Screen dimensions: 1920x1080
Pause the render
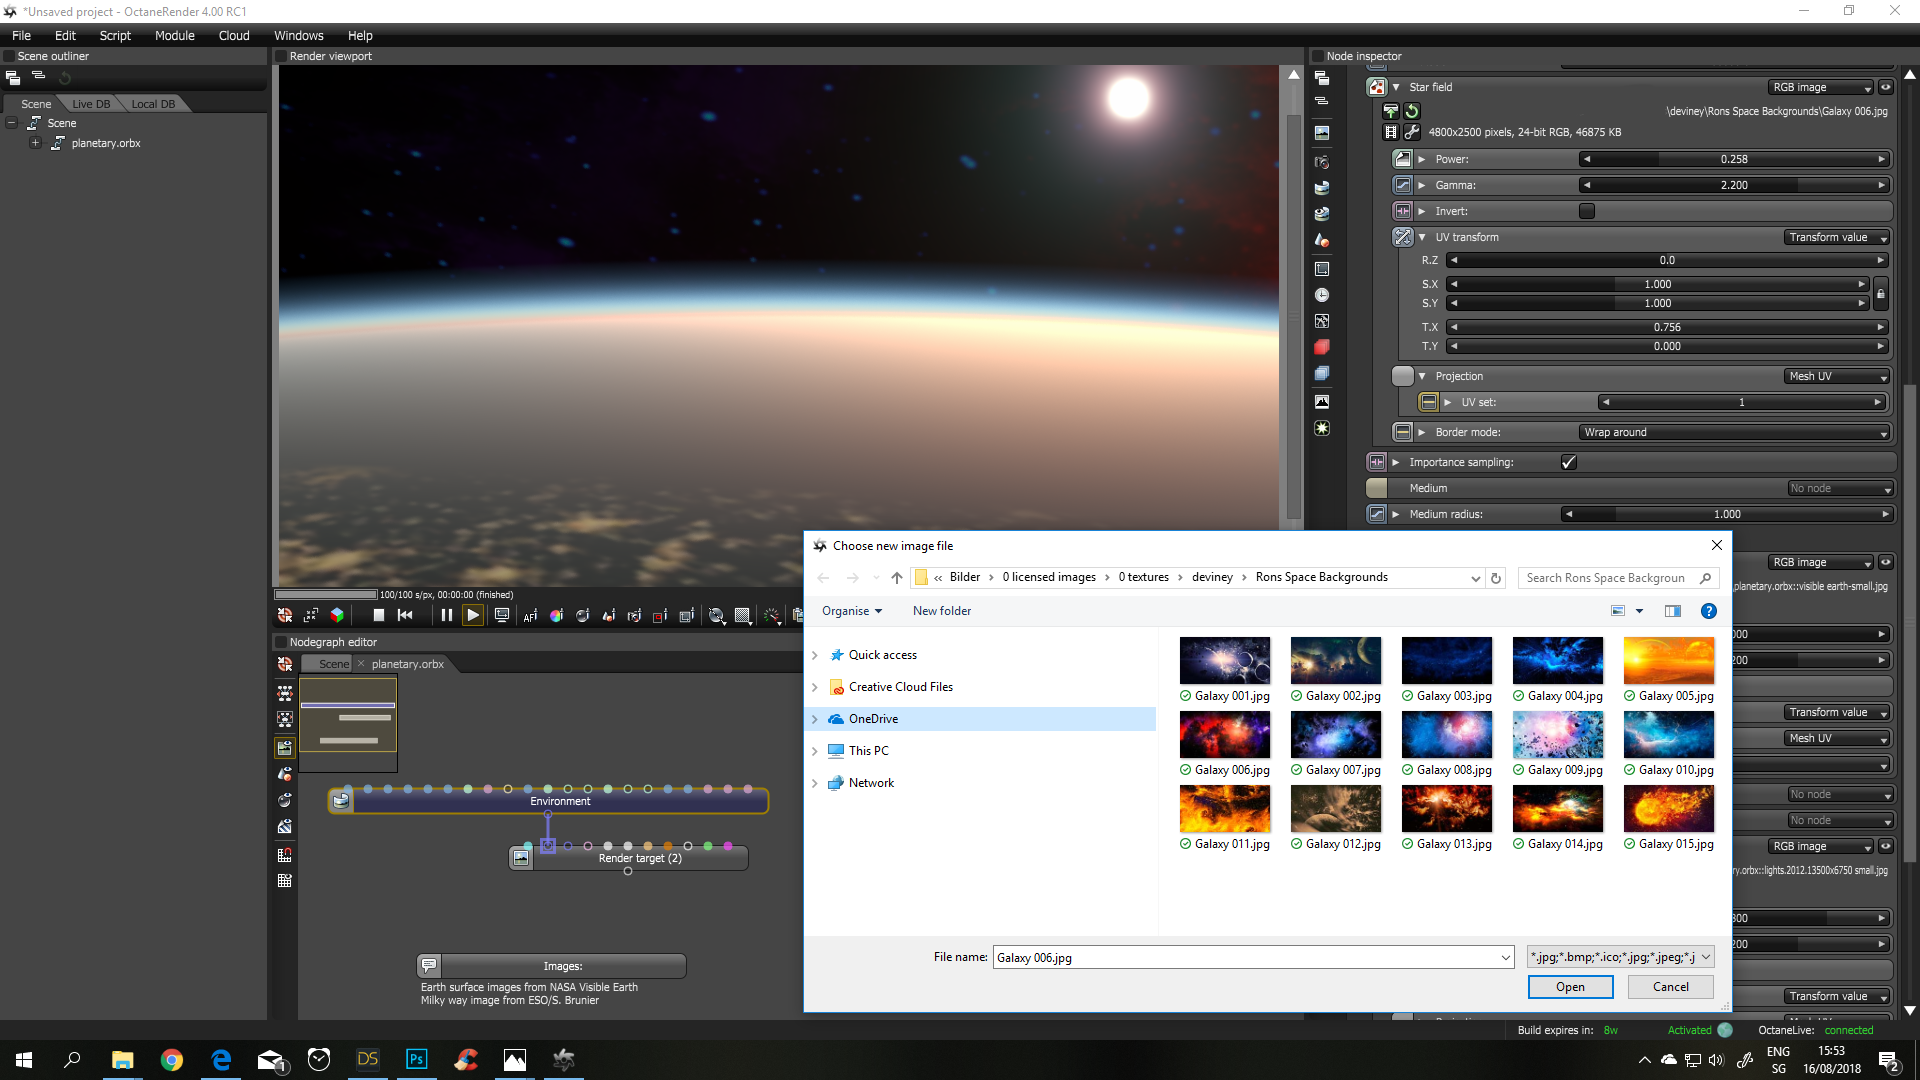coord(446,615)
